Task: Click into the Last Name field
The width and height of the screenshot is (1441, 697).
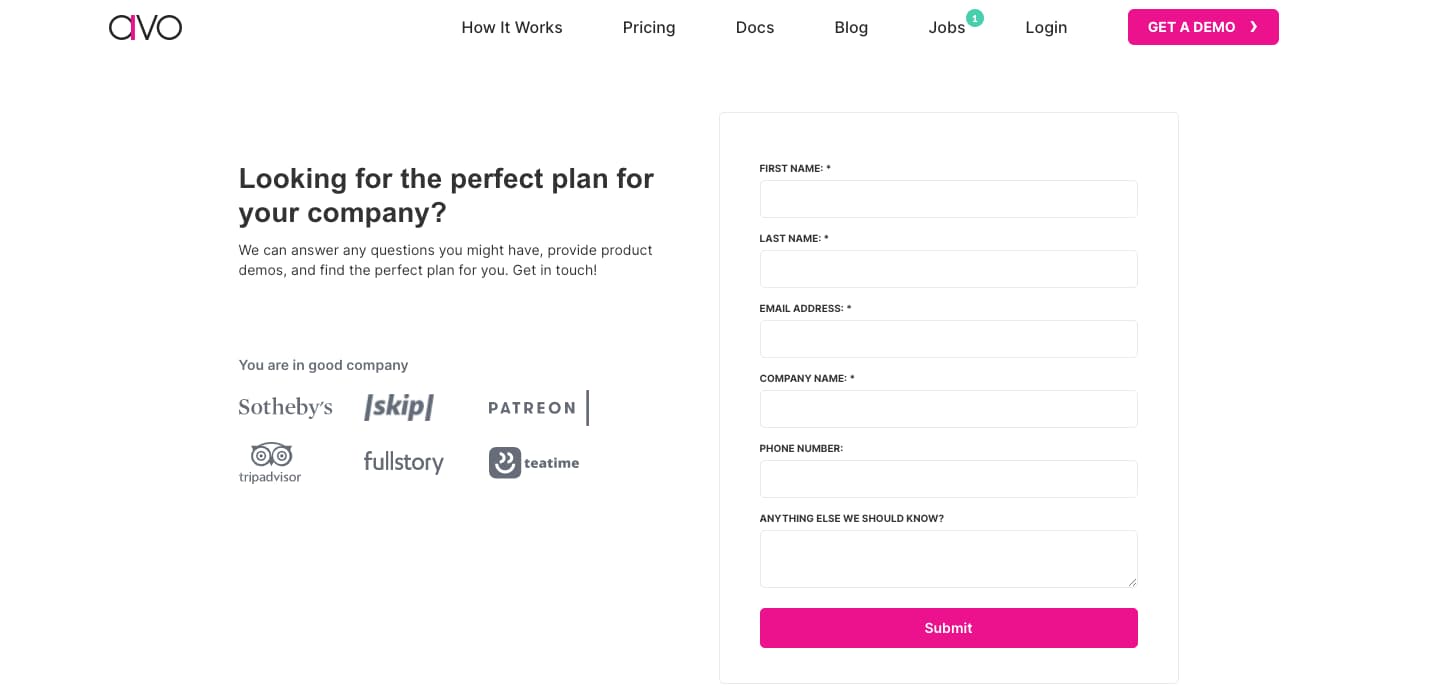Action: pos(948,269)
